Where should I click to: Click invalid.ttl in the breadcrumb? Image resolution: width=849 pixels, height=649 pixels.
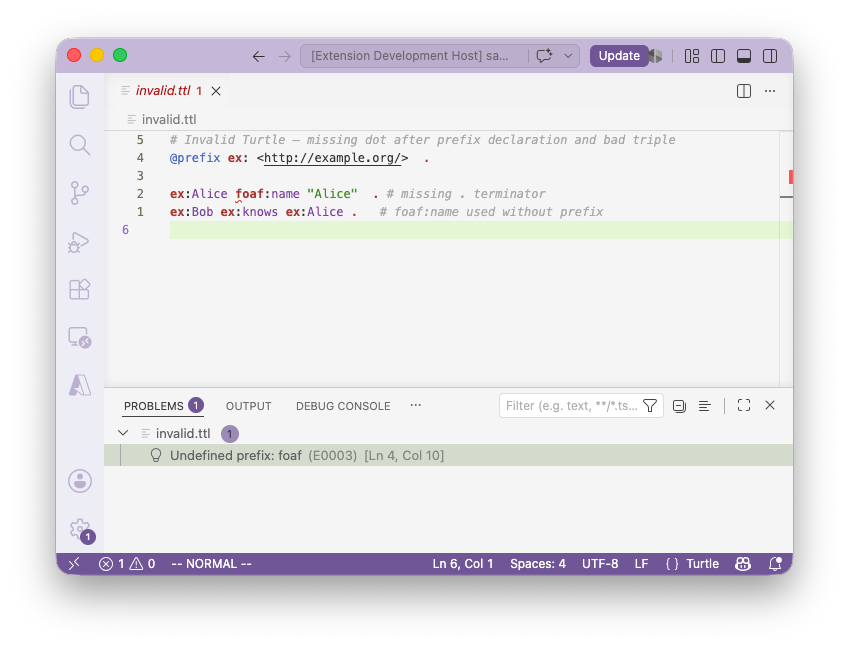(169, 119)
